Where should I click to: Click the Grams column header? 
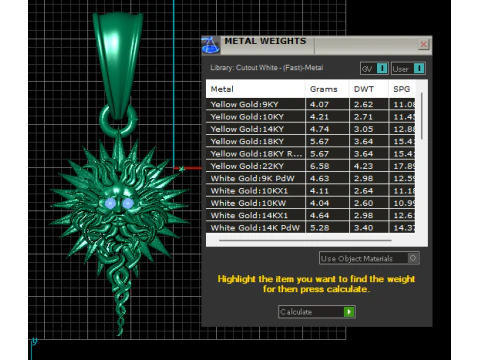(327, 89)
